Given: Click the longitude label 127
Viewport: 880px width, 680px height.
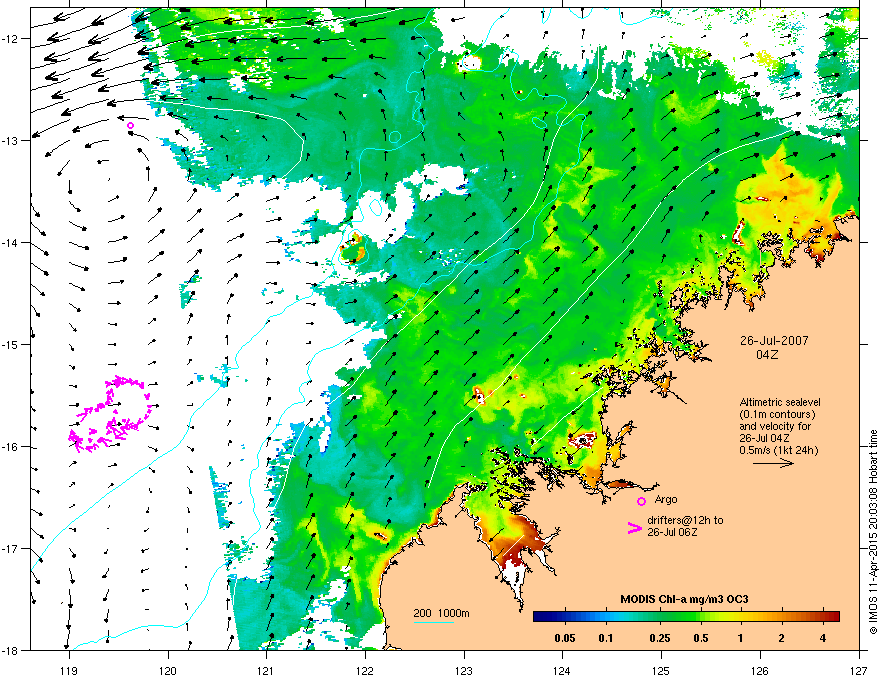Looking at the screenshot, I should coord(859,671).
